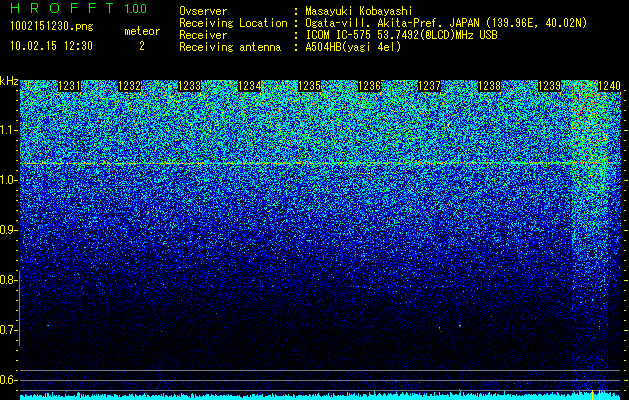629x400 pixels.
Task: Click receiver text ICOM IC-575 53.7492 MHz USB
Action: tap(401, 35)
